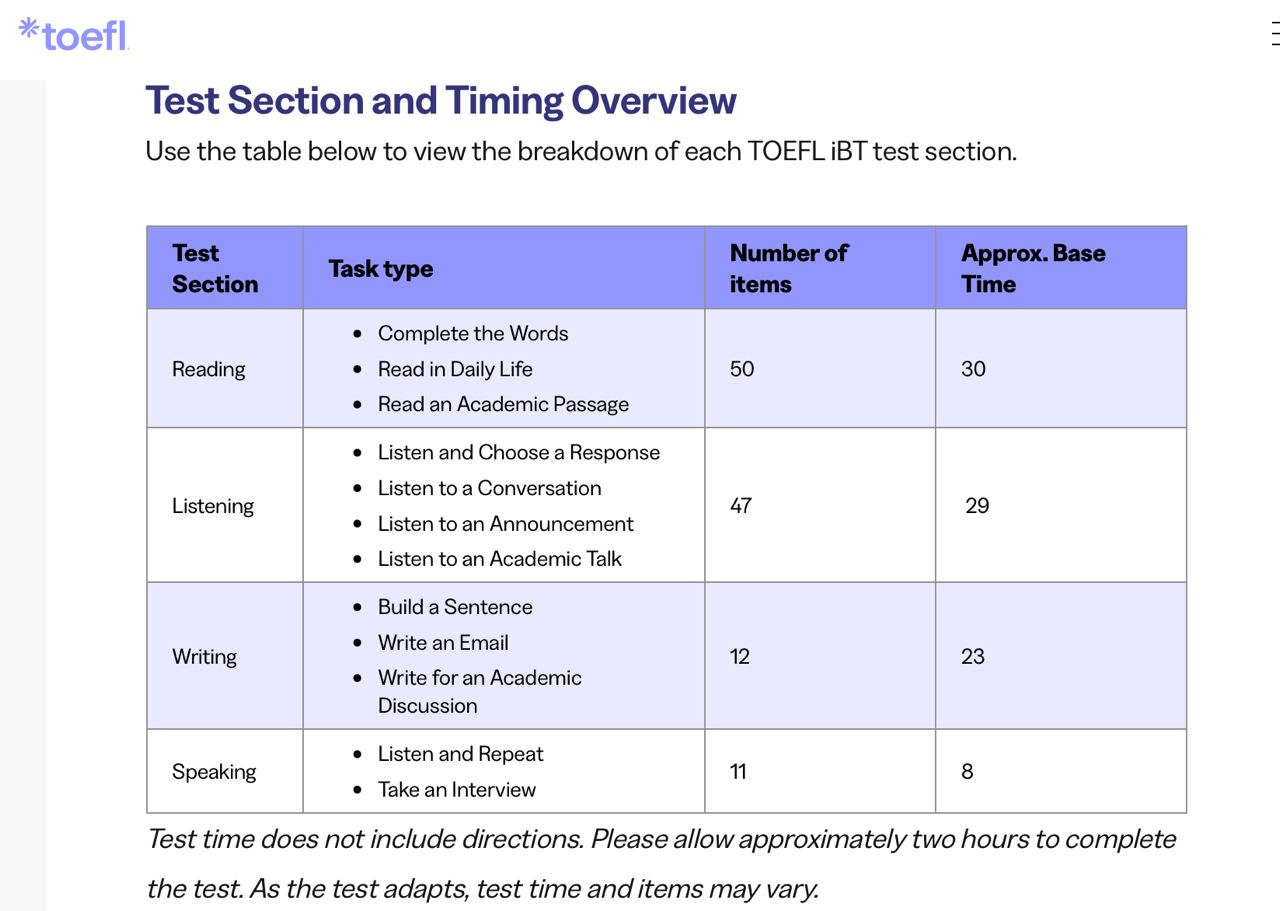Click the Listening row label

213,506
